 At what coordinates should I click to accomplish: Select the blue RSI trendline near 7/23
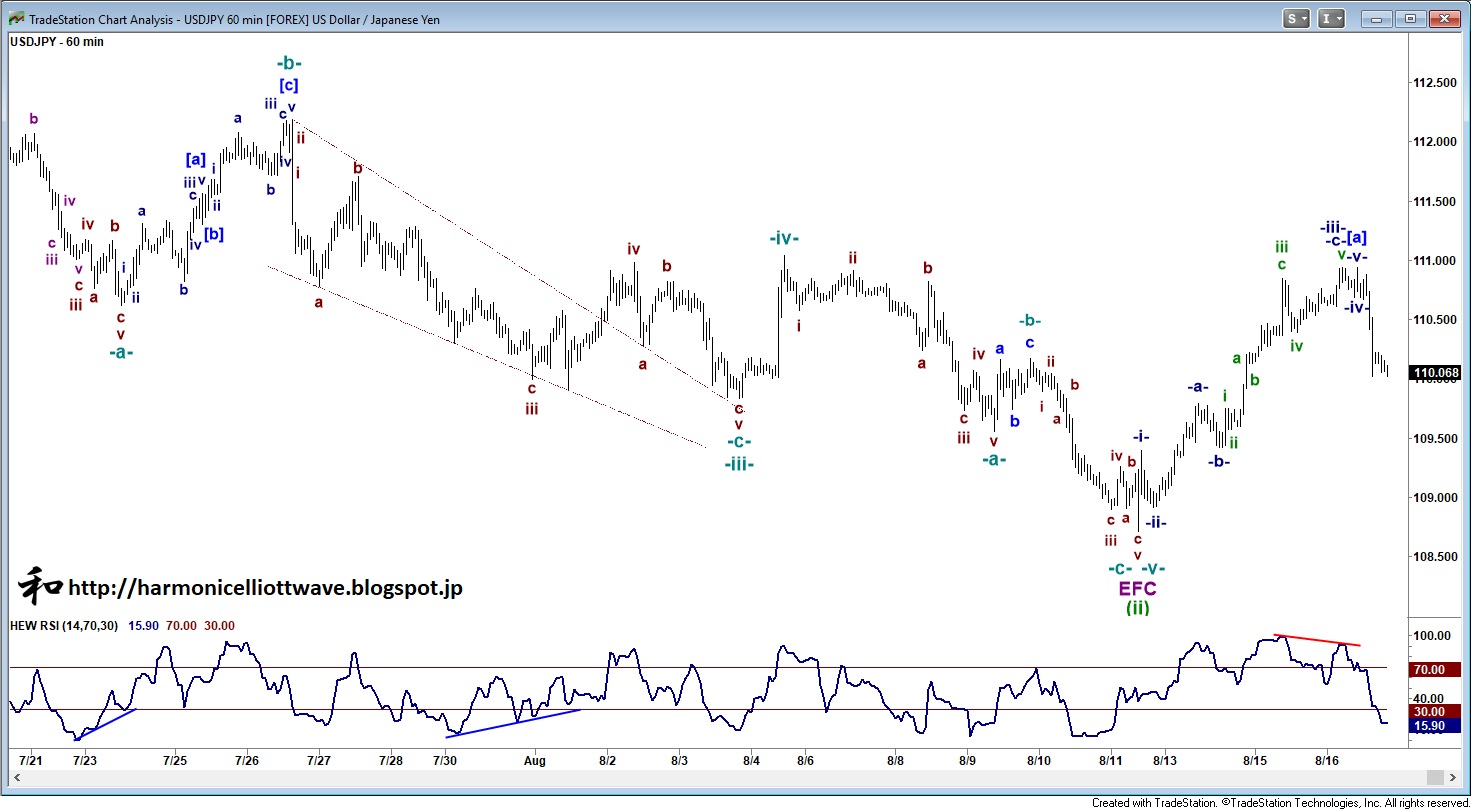click(105, 725)
